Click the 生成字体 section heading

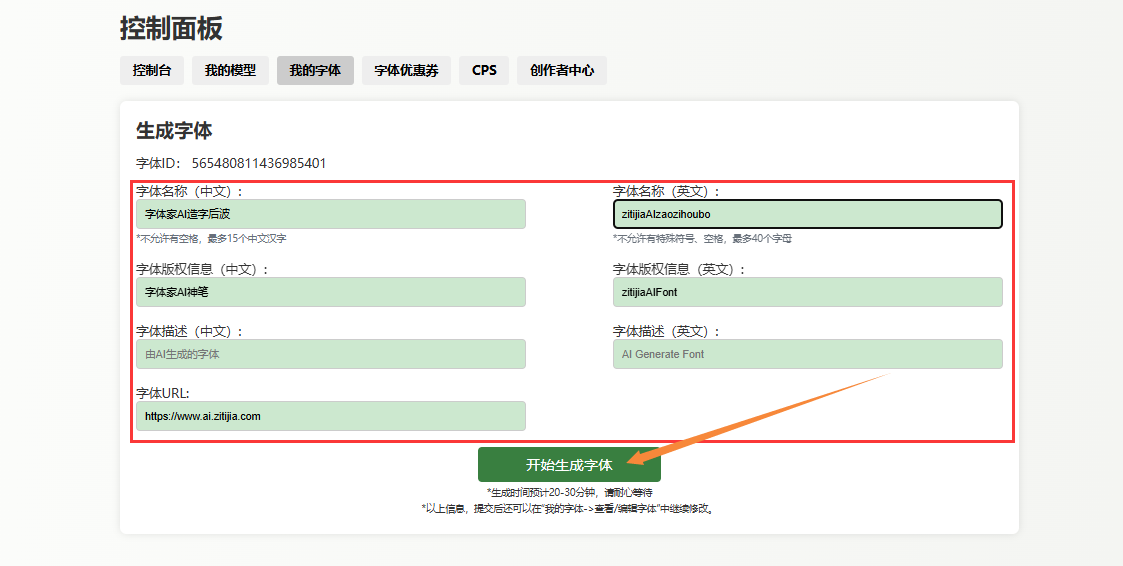pyautogui.click(x=174, y=131)
